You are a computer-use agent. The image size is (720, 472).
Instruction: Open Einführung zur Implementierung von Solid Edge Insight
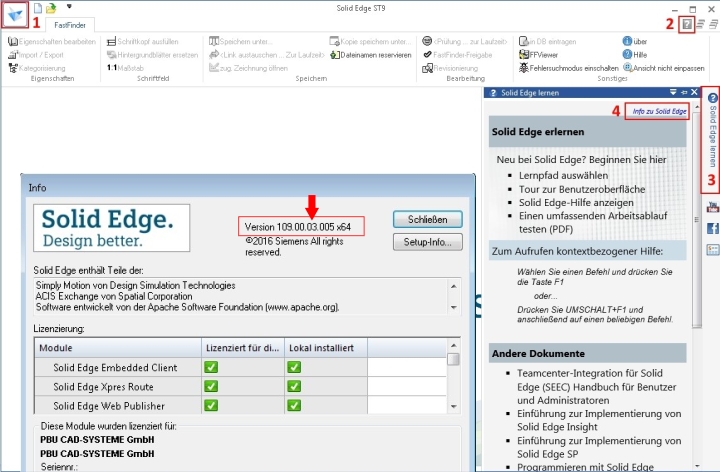[599, 420]
